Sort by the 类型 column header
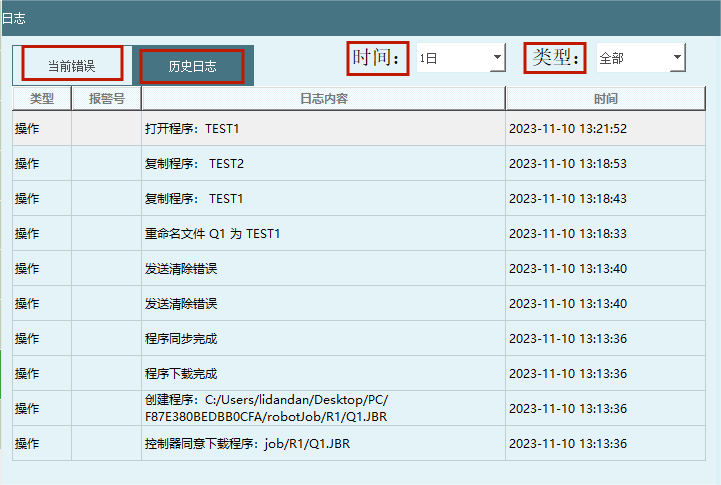 point(42,99)
